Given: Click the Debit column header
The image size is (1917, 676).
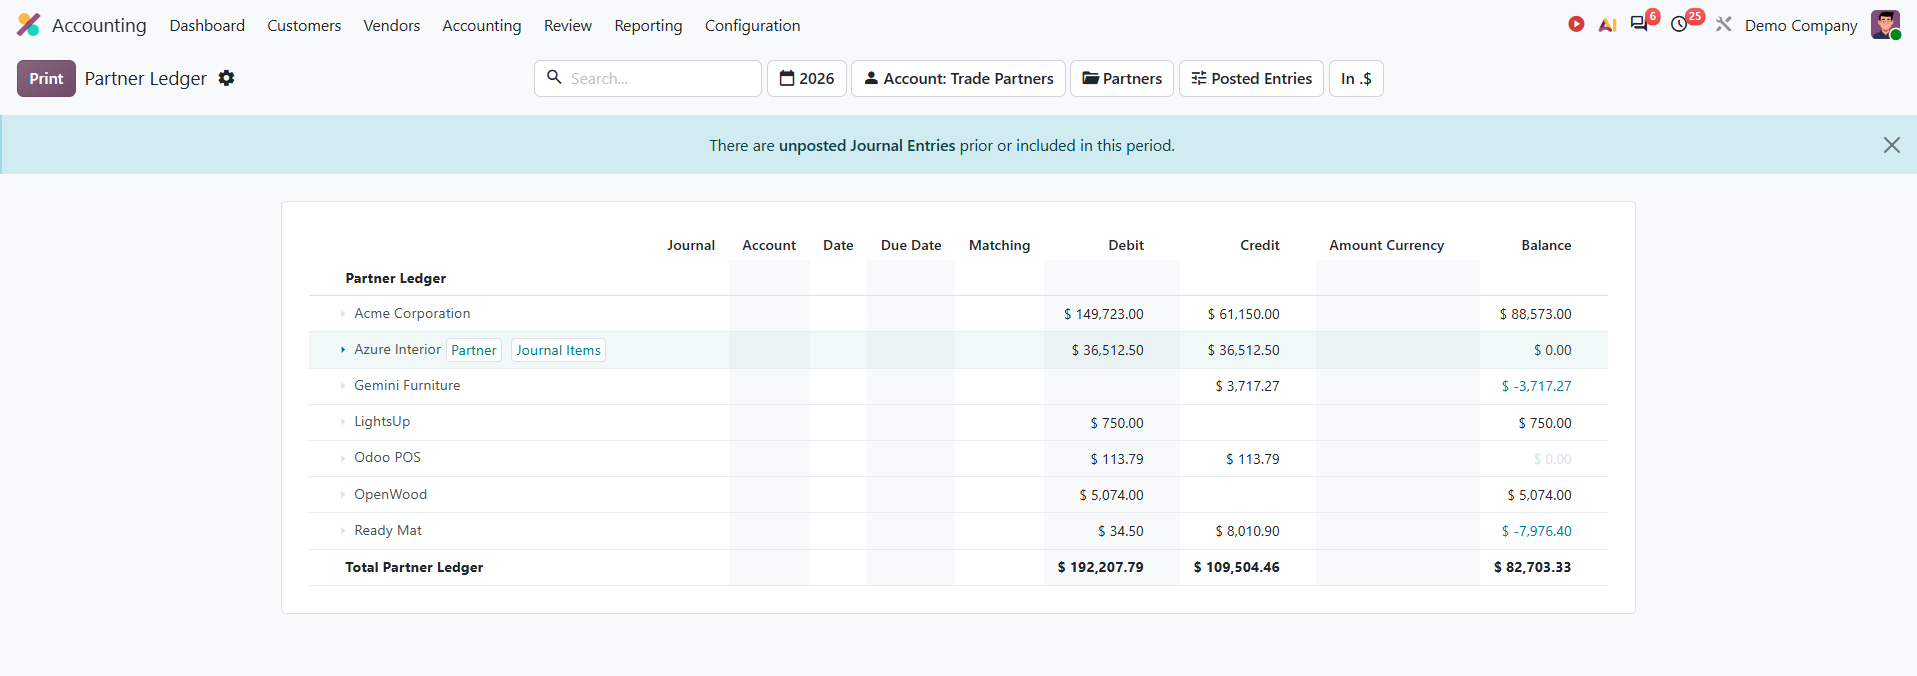Looking at the screenshot, I should coord(1126,245).
